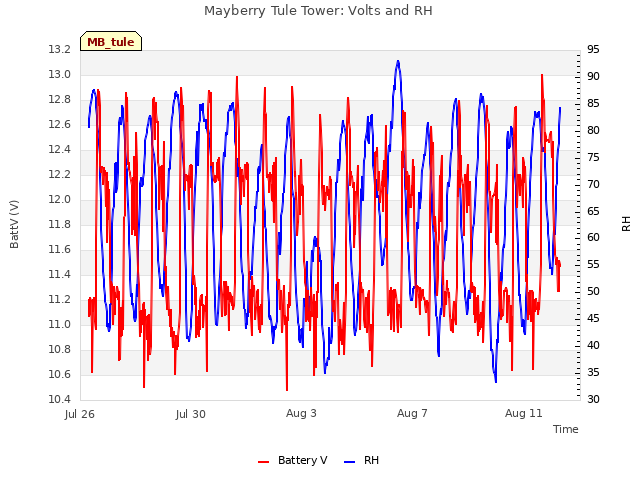This screenshot has height=480, width=640.
Task: Click the red Battery V legend swatch
Action: [x=264, y=462]
